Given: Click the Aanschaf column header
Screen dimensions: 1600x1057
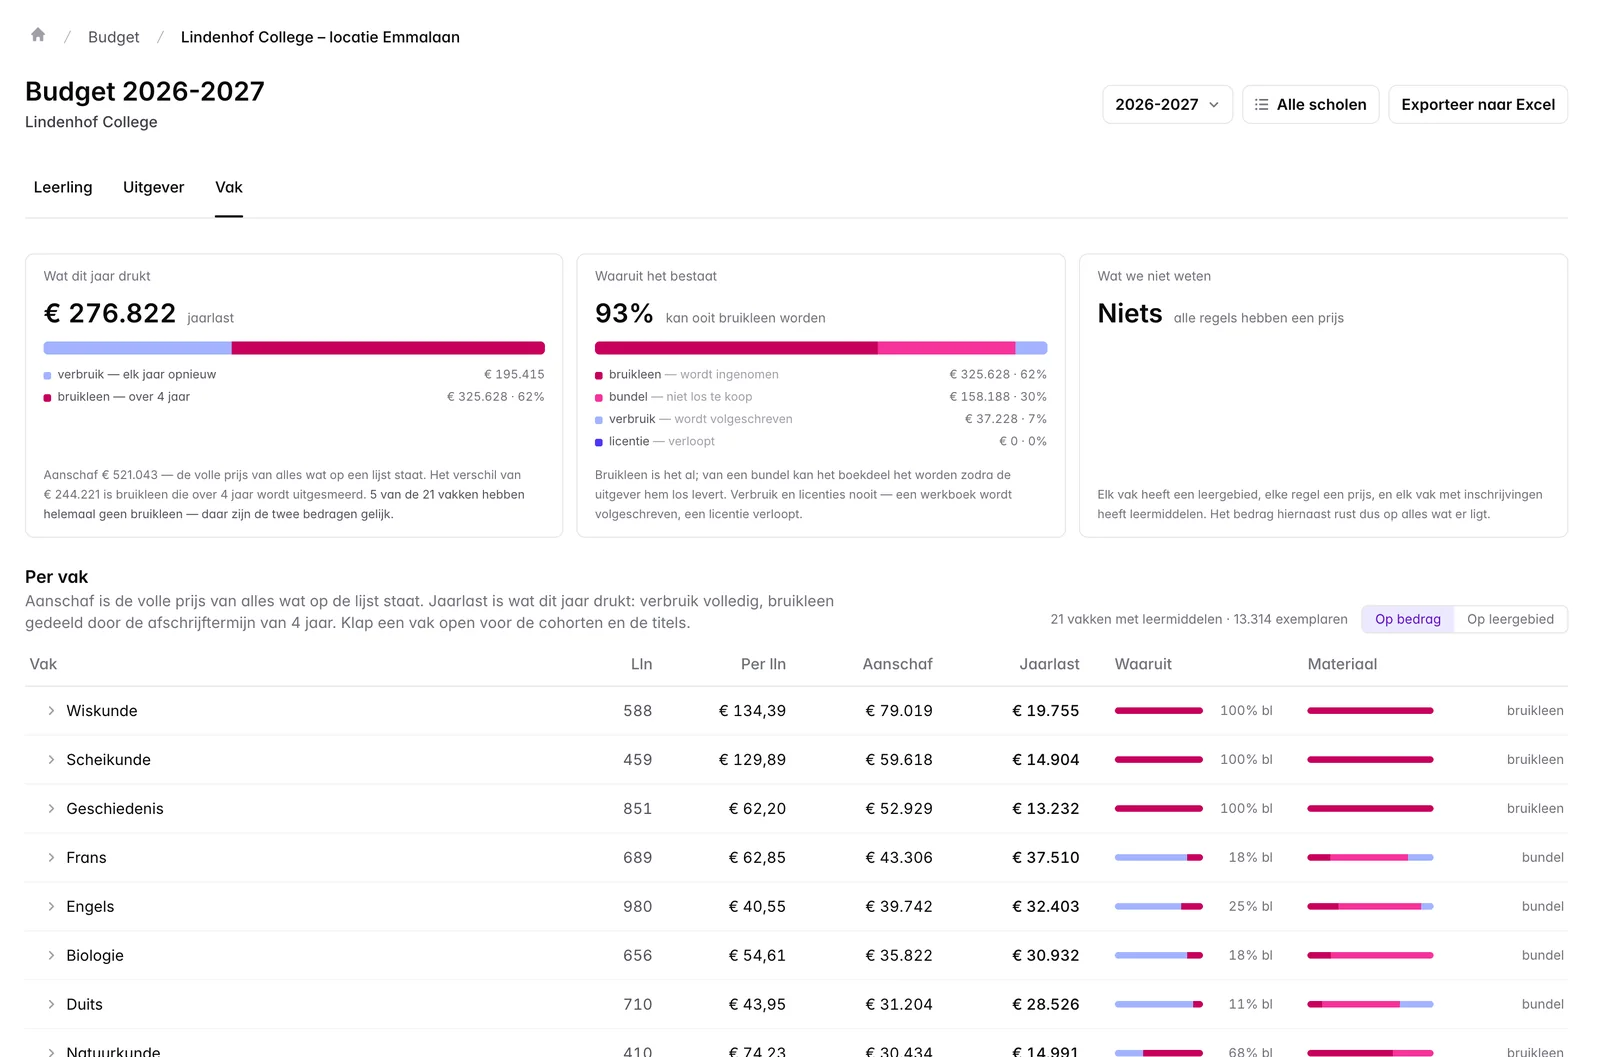Looking at the screenshot, I should (897, 664).
